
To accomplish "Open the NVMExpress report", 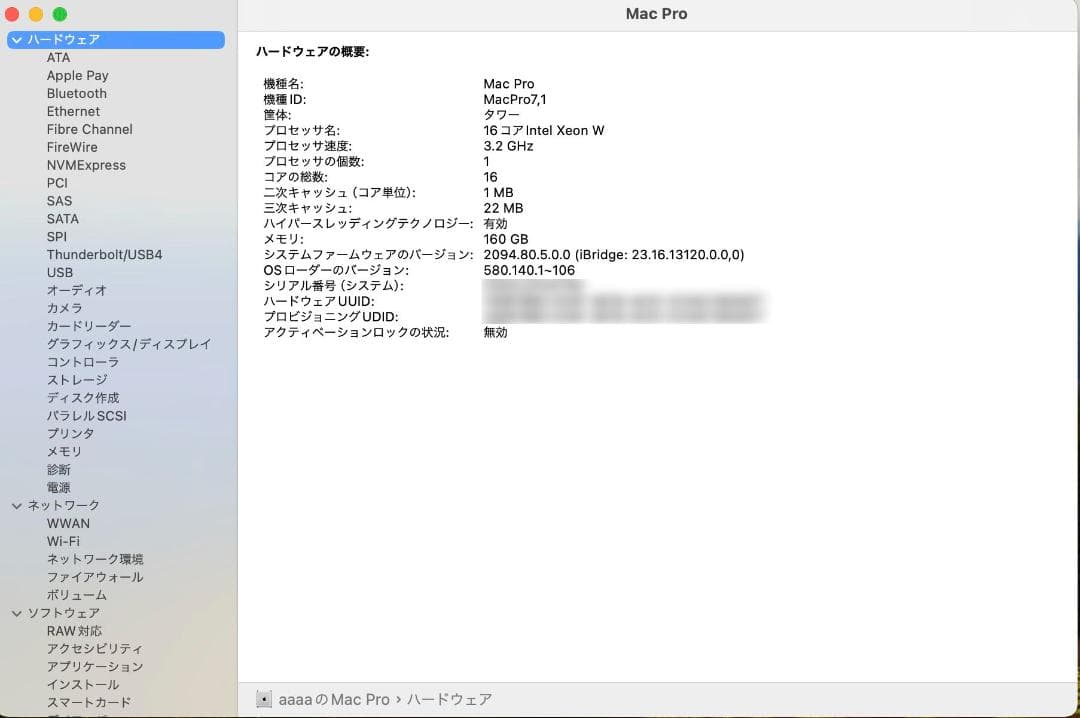I will [86, 165].
